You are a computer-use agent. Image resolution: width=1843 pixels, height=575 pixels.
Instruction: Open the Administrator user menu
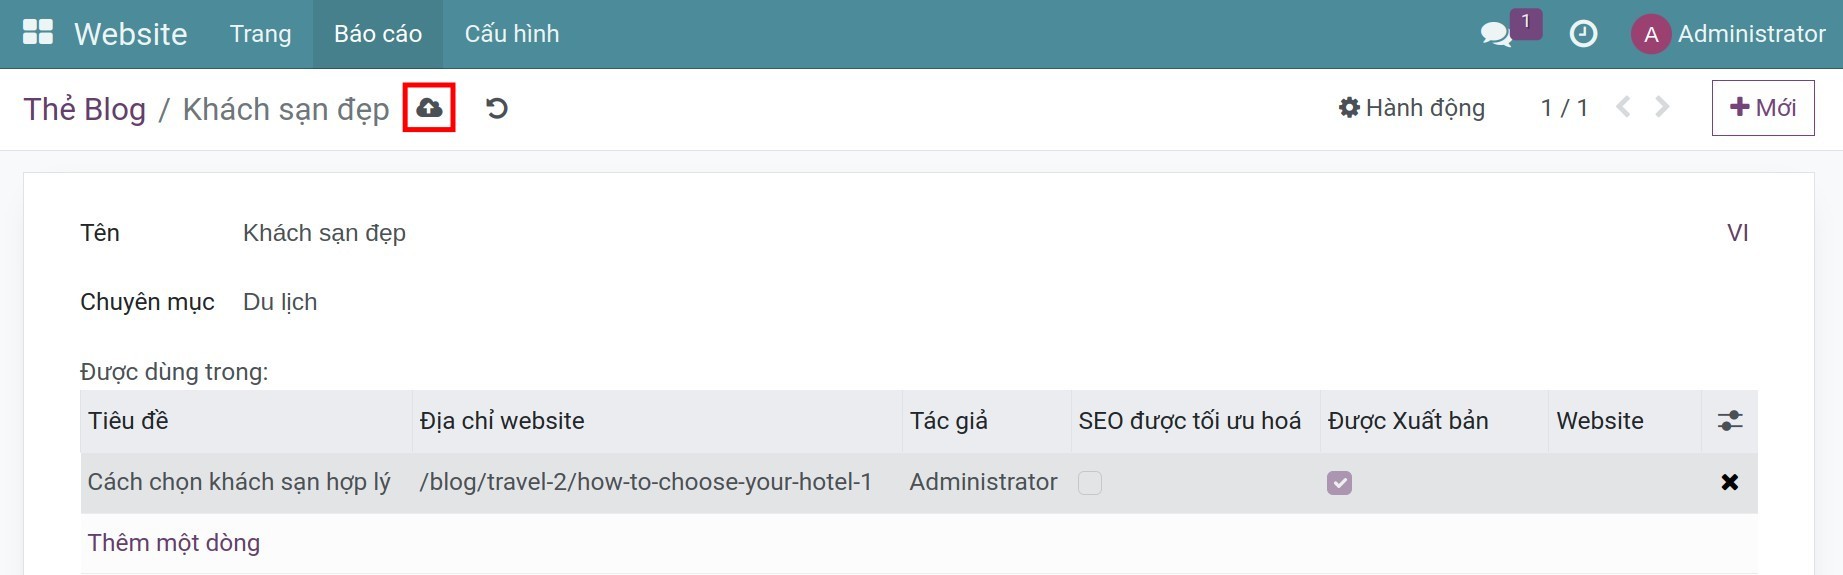(x=1729, y=34)
